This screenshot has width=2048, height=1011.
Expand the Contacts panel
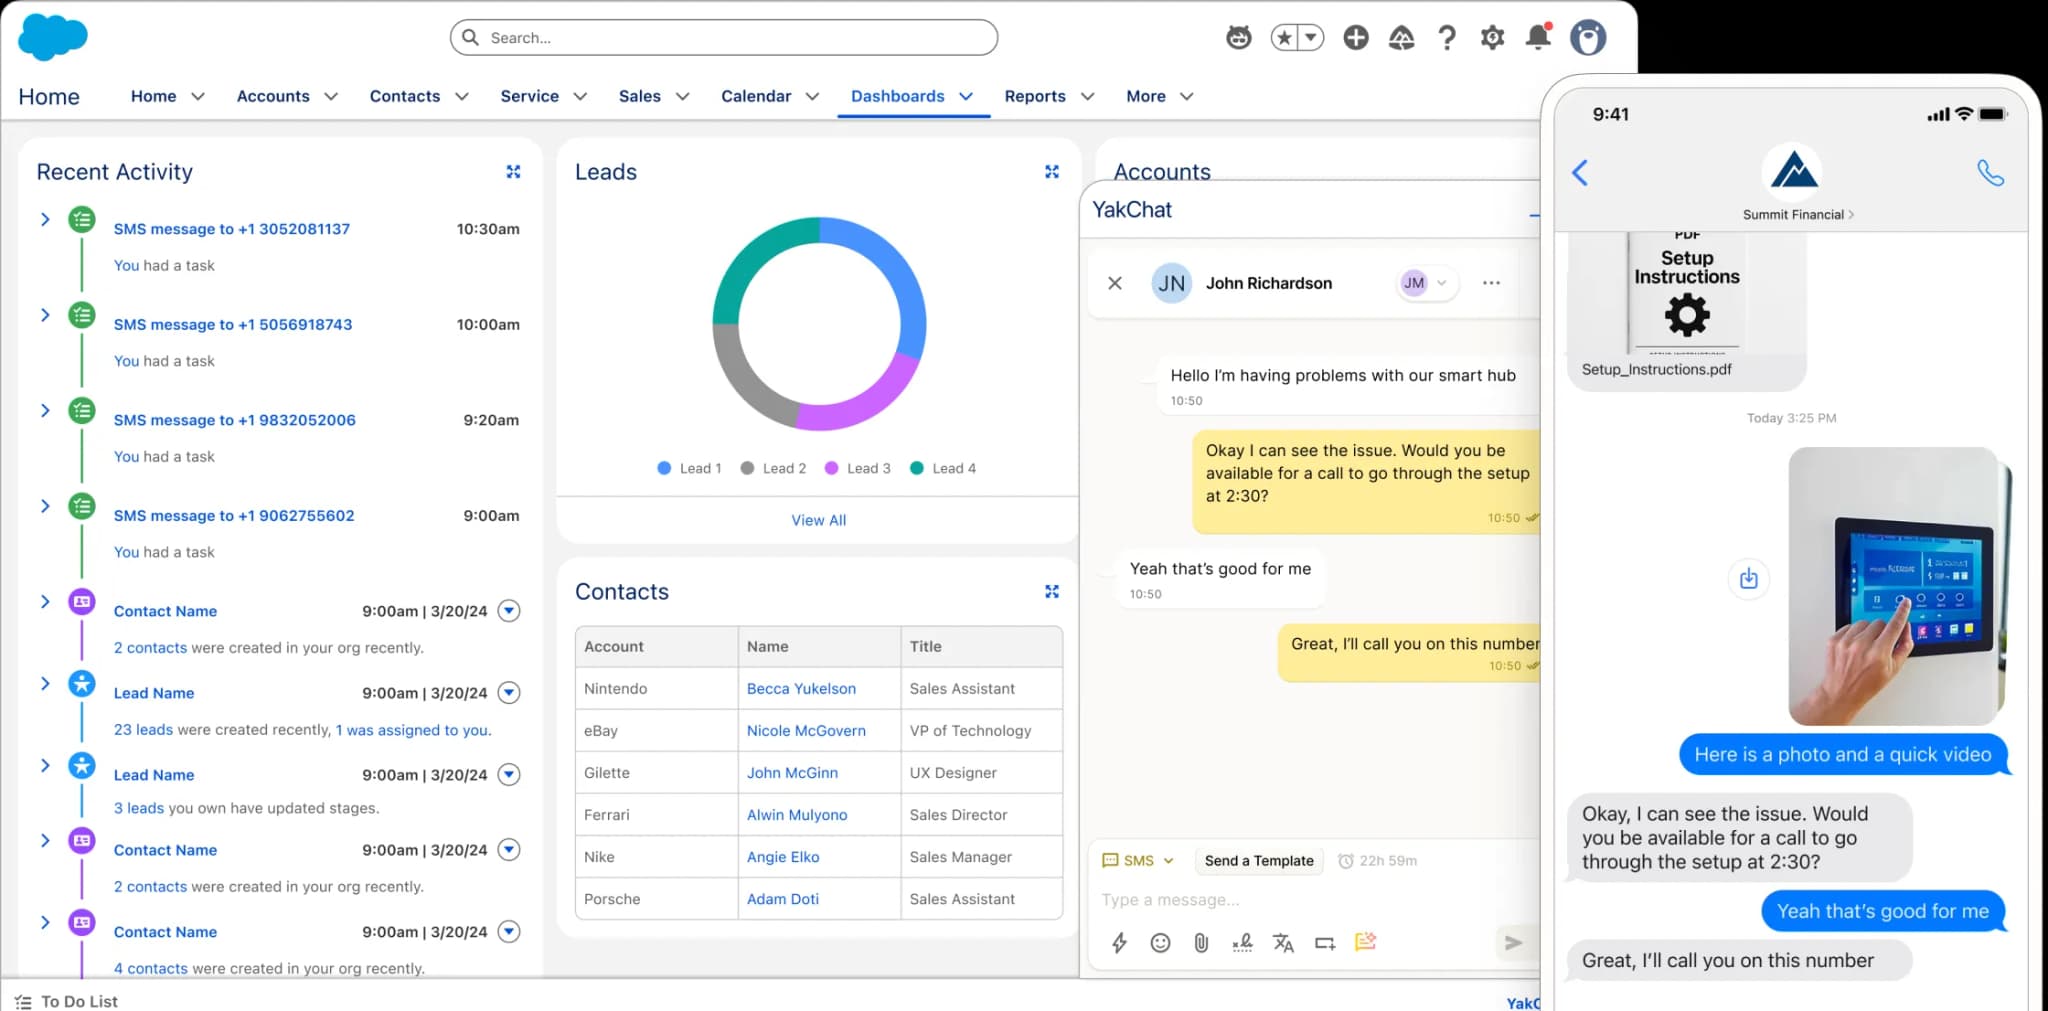pyautogui.click(x=1052, y=592)
